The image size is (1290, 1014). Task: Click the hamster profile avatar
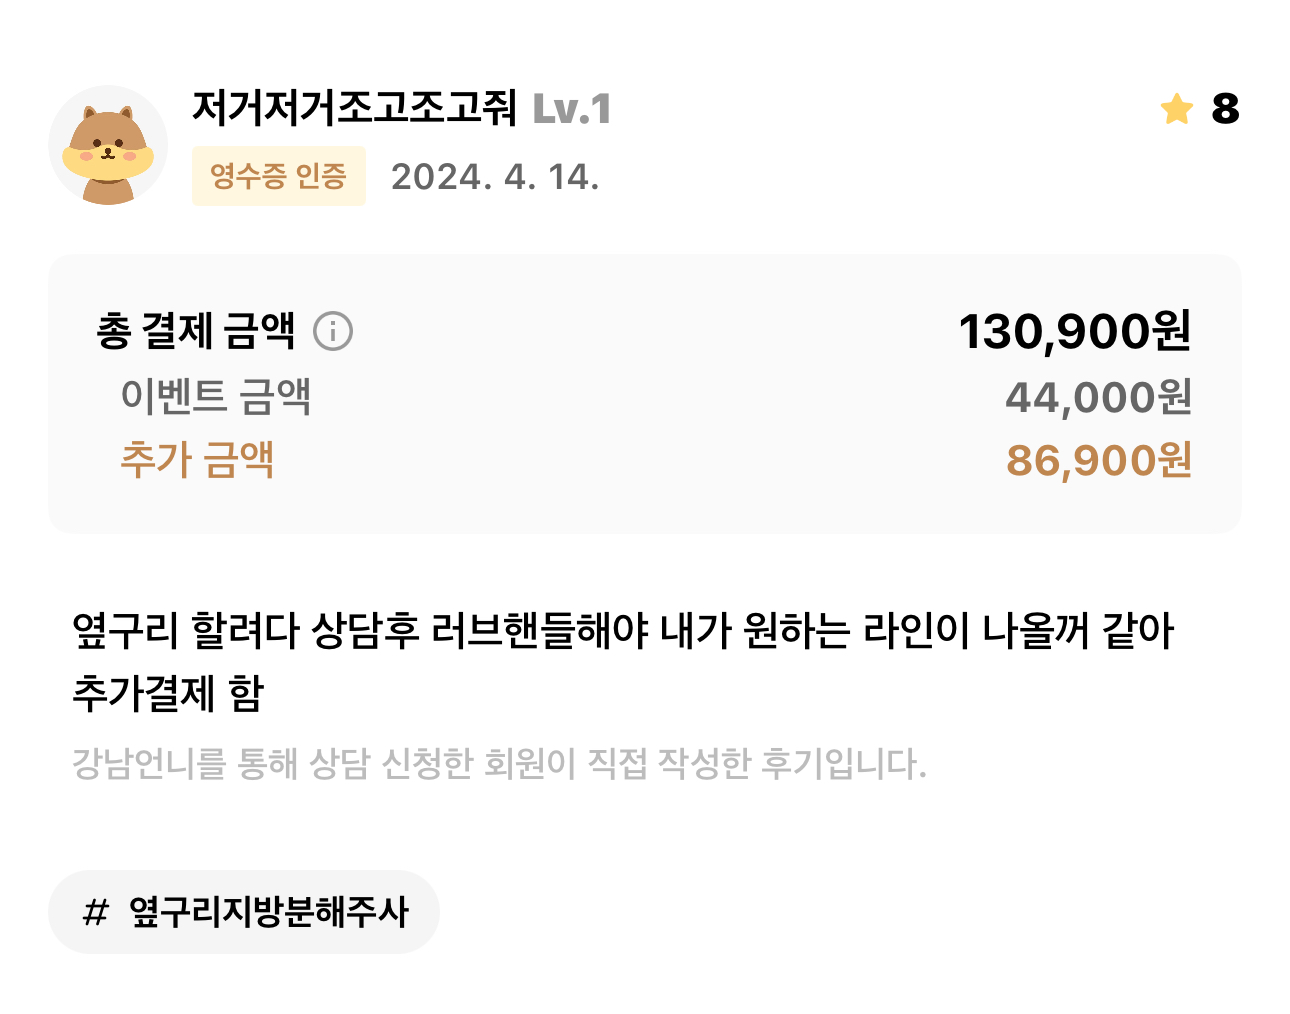(x=108, y=145)
